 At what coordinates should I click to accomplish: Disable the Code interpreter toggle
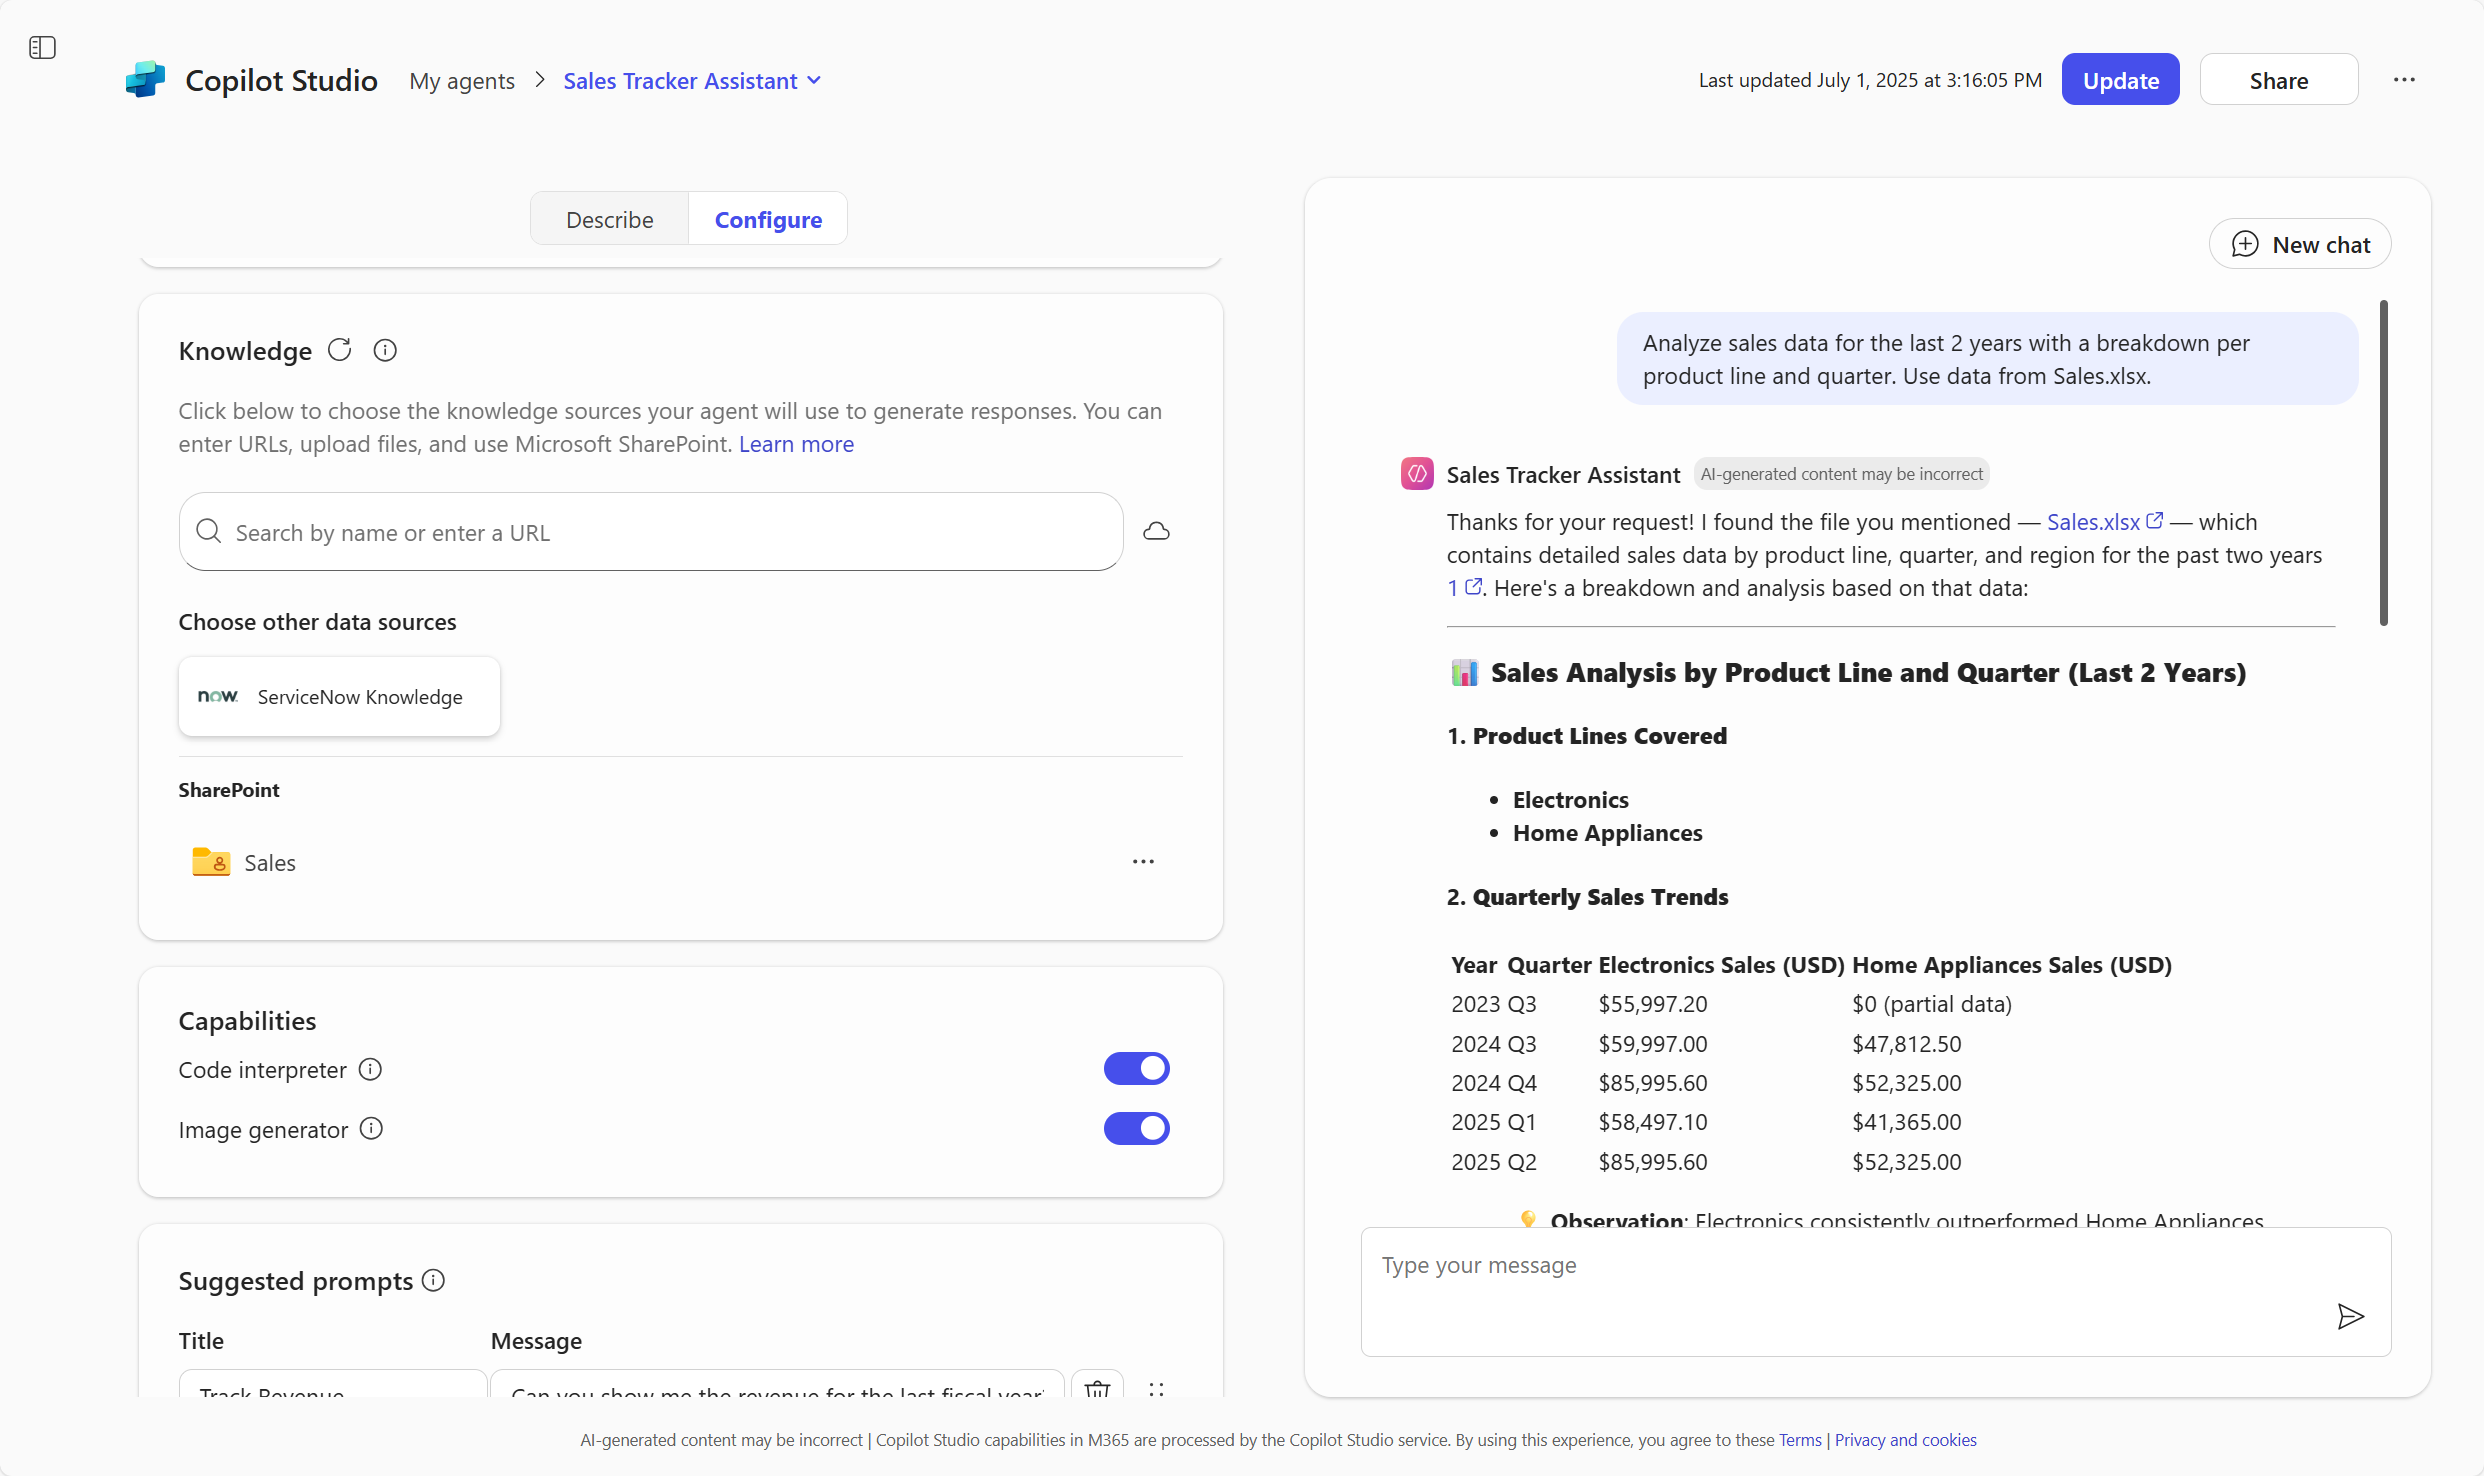pyautogui.click(x=1136, y=1069)
